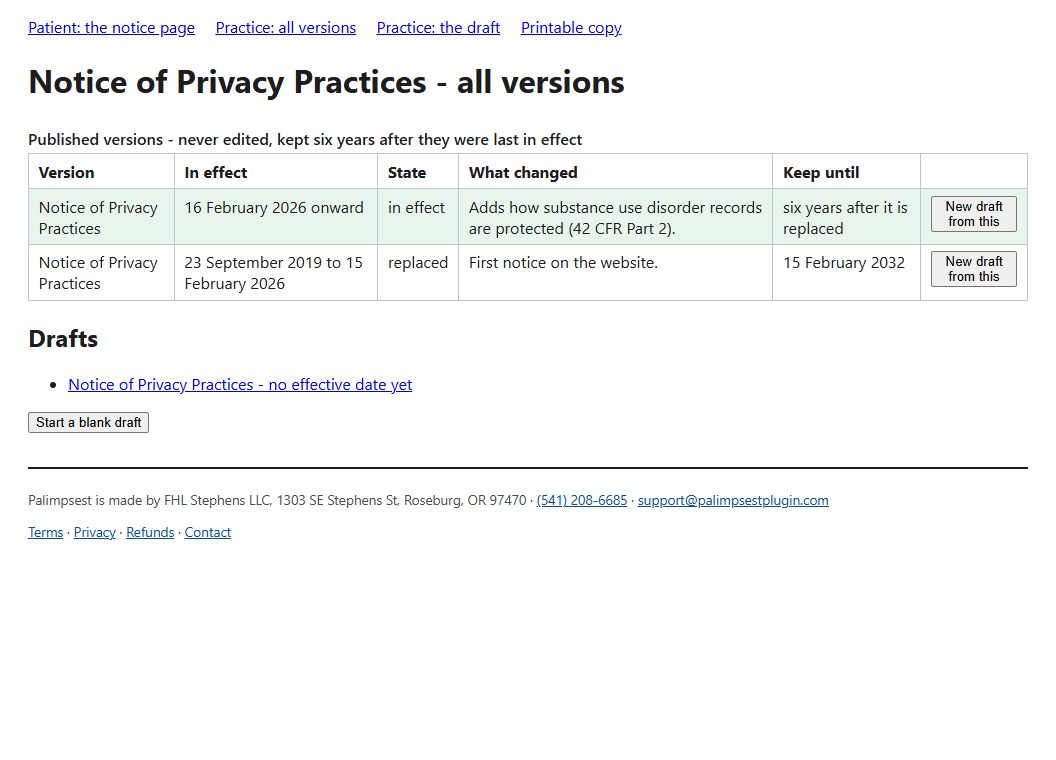Open the Contact footer link
Viewport: 1056px width, 760px height.
[207, 532]
